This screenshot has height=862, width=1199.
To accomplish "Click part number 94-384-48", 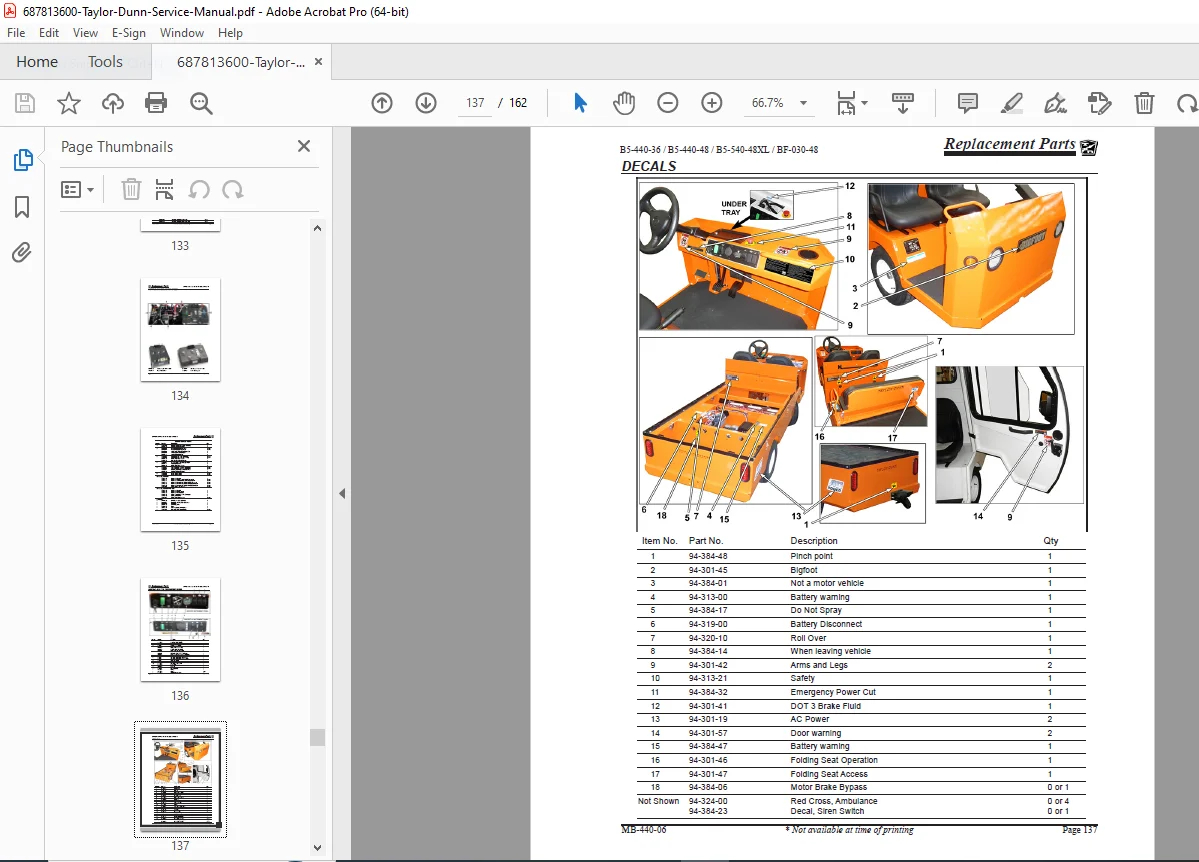I will pos(708,556).
